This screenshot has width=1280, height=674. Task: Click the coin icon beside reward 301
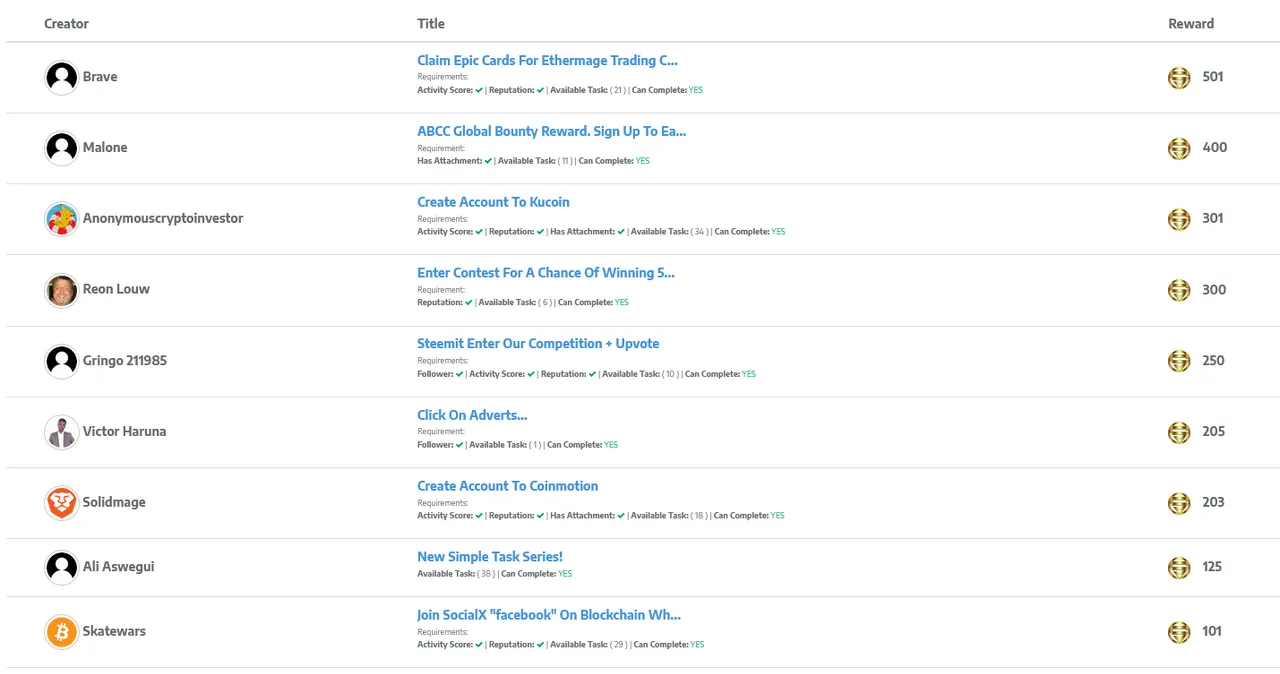[1180, 219]
